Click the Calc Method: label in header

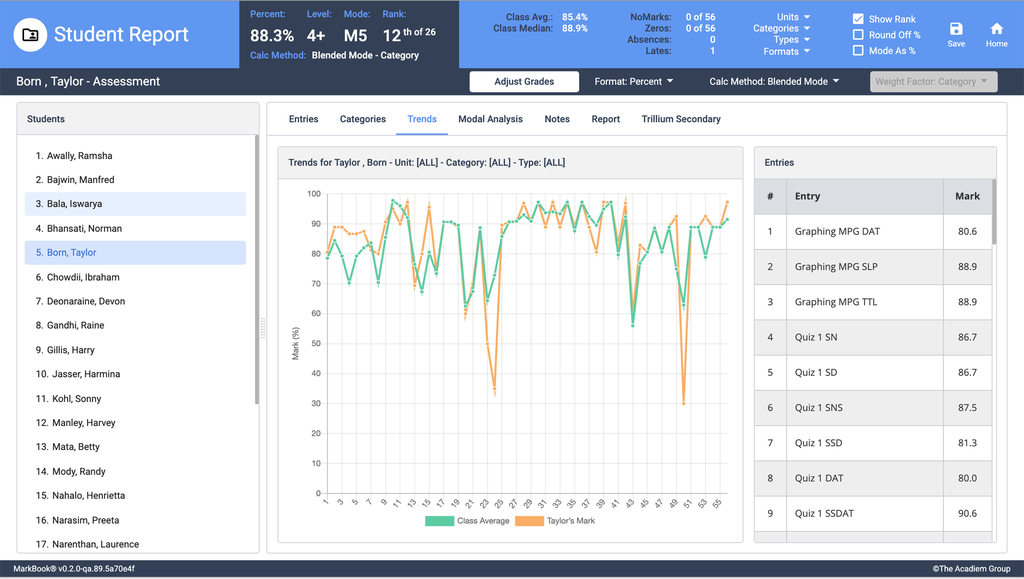[x=278, y=55]
